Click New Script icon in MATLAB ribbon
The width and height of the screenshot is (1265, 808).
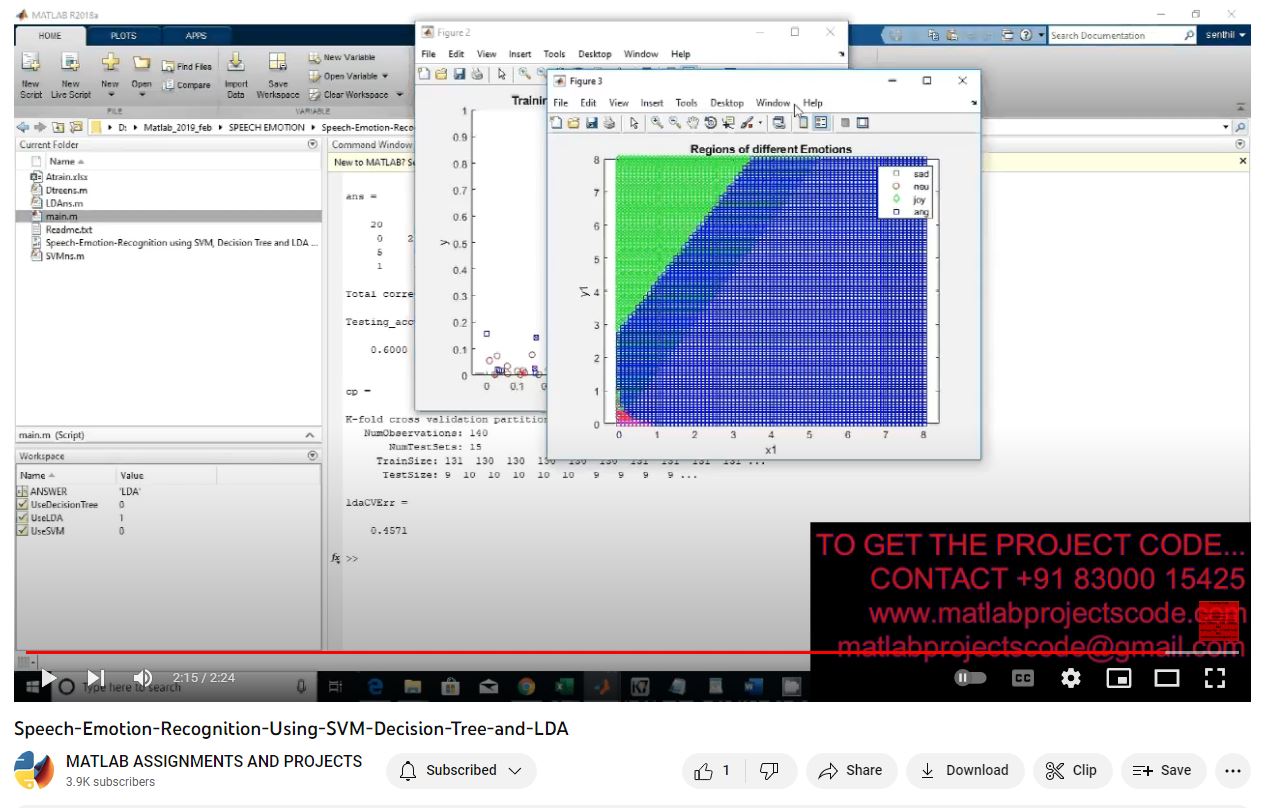point(31,63)
